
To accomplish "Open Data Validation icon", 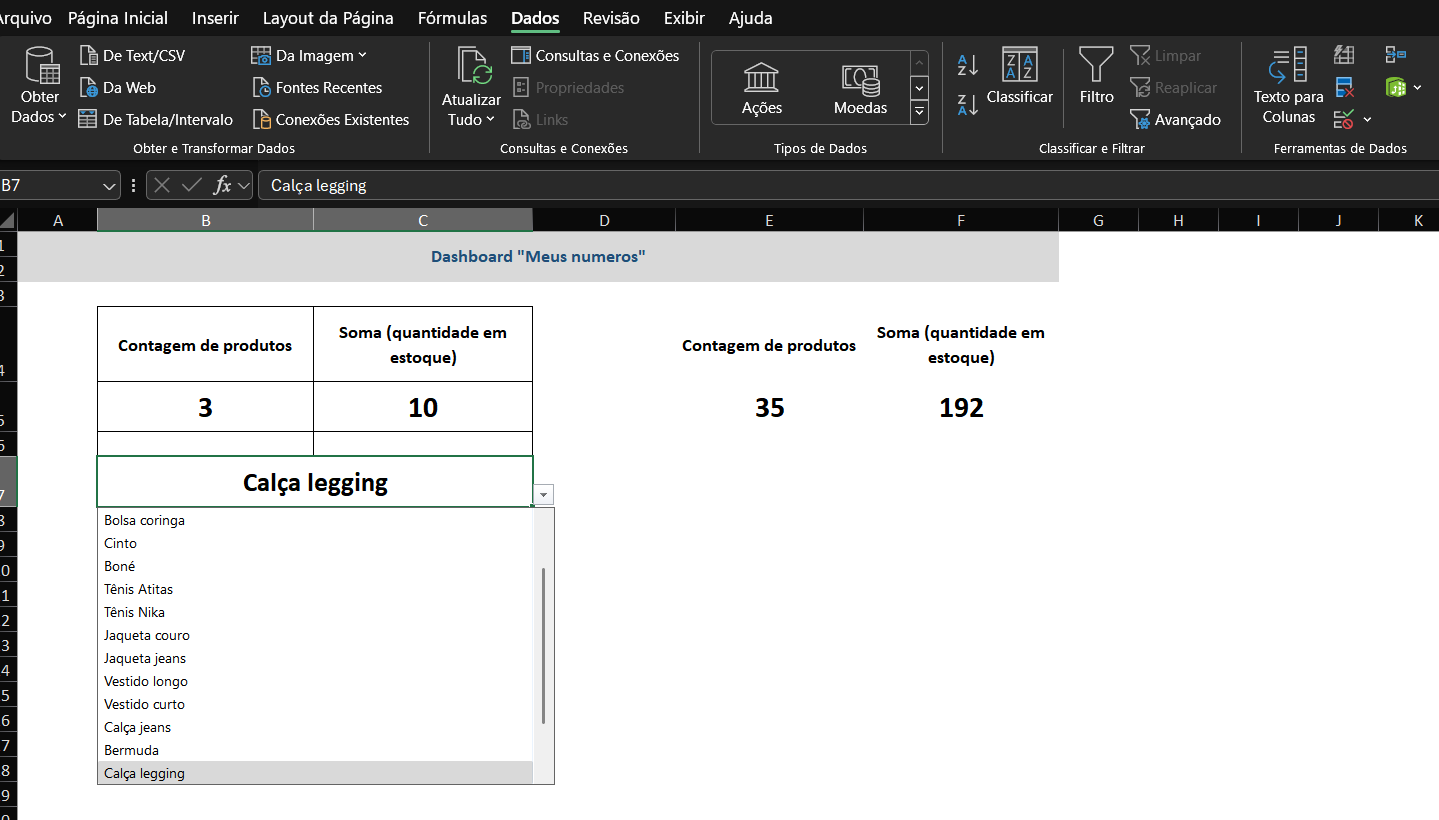I will coord(1344,119).
